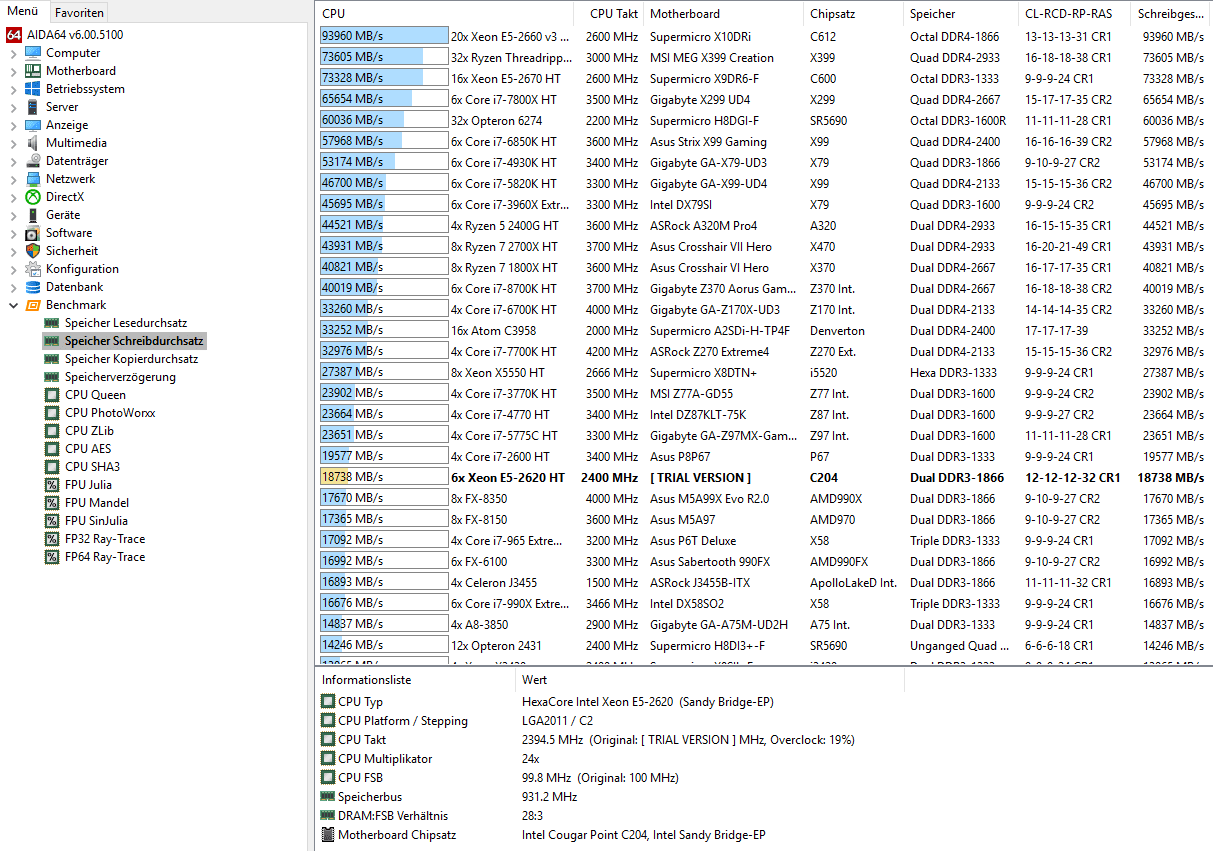Open the Betriebssystem Windows icon
The image size is (1213, 851).
33,89
